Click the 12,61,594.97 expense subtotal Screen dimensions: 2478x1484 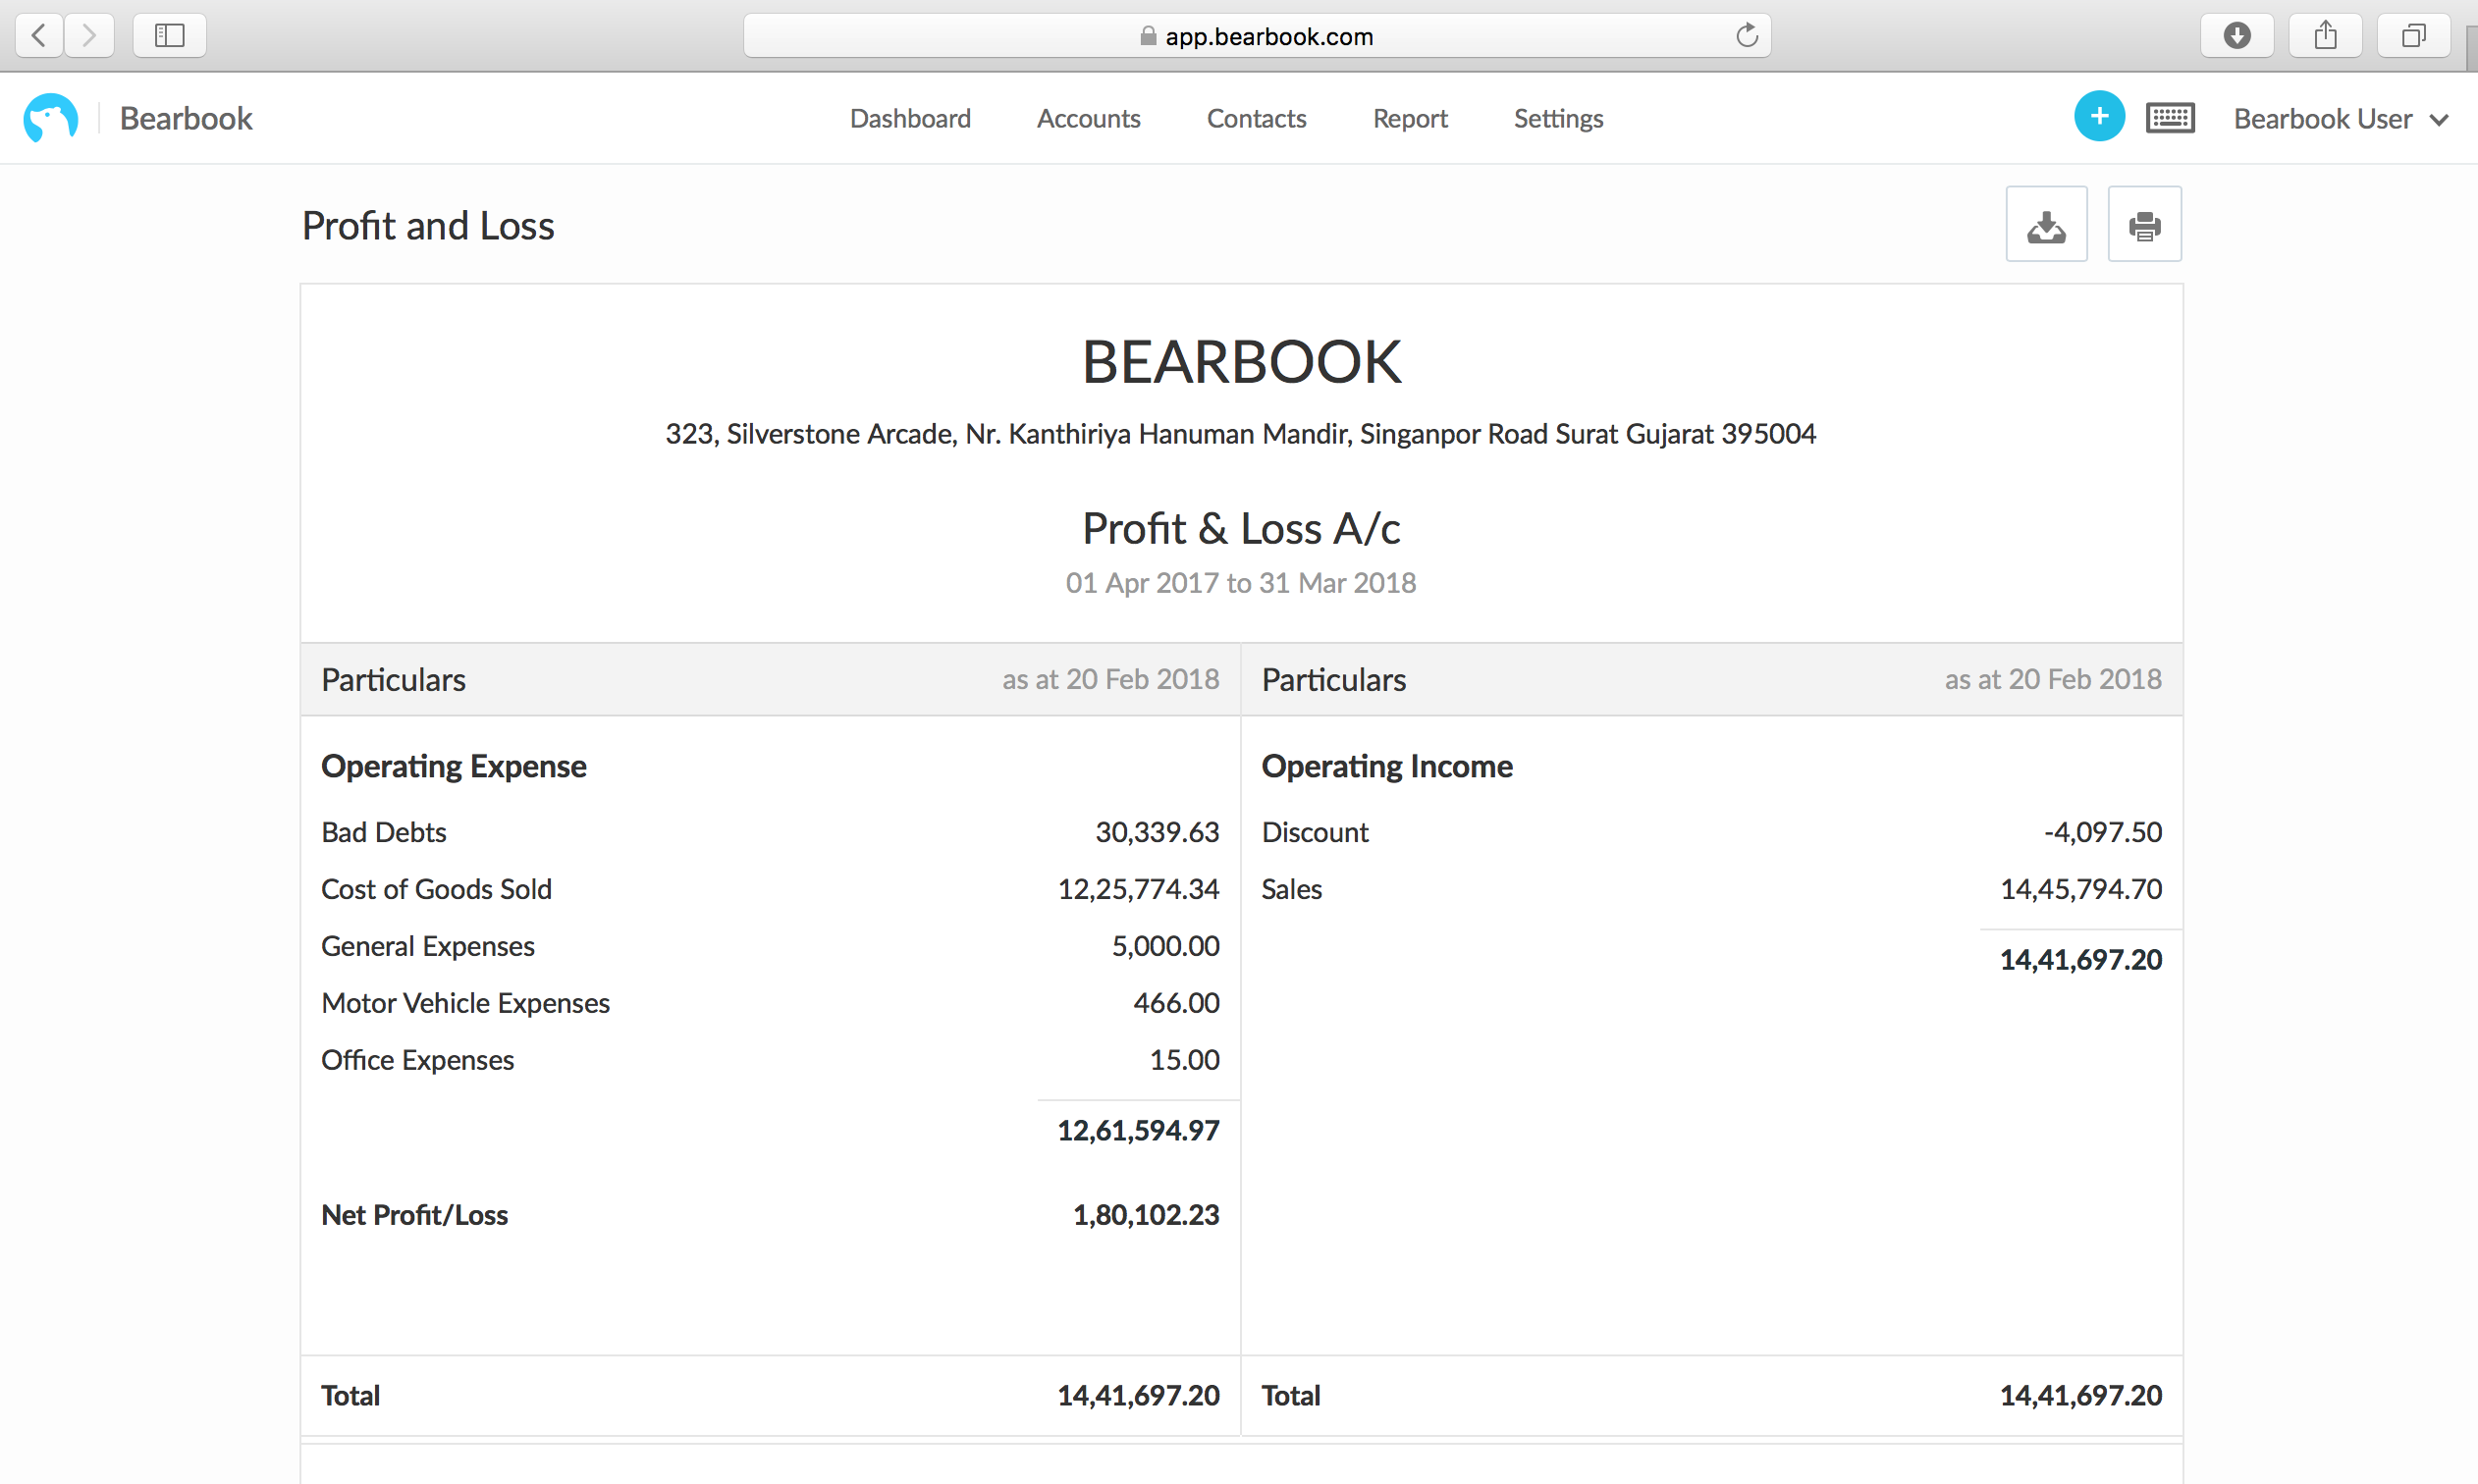pyautogui.click(x=1138, y=1131)
